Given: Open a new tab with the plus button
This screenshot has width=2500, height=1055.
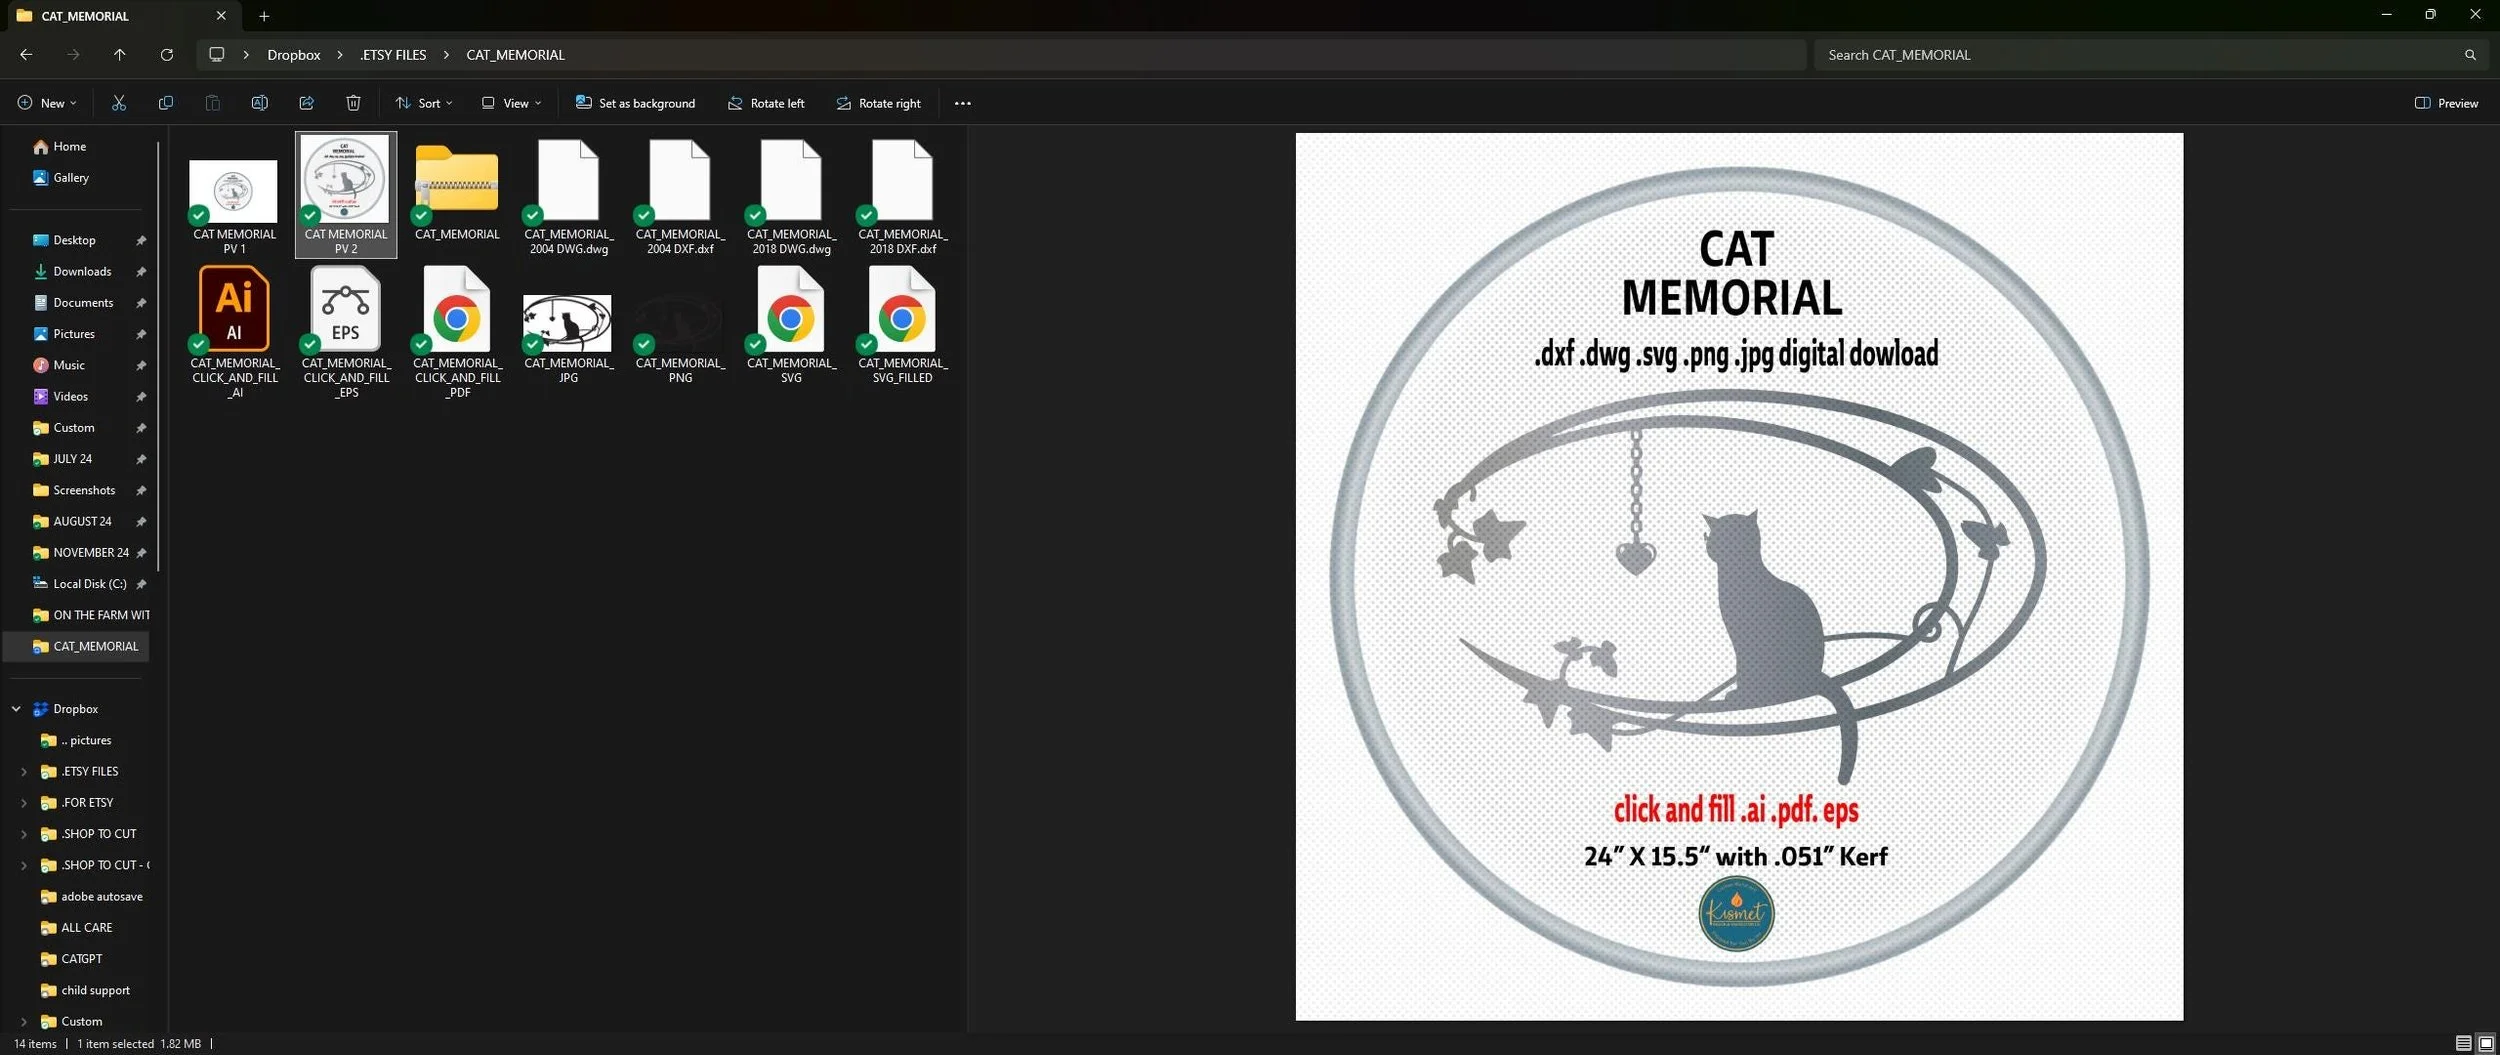Looking at the screenshot, I should 264,16.
